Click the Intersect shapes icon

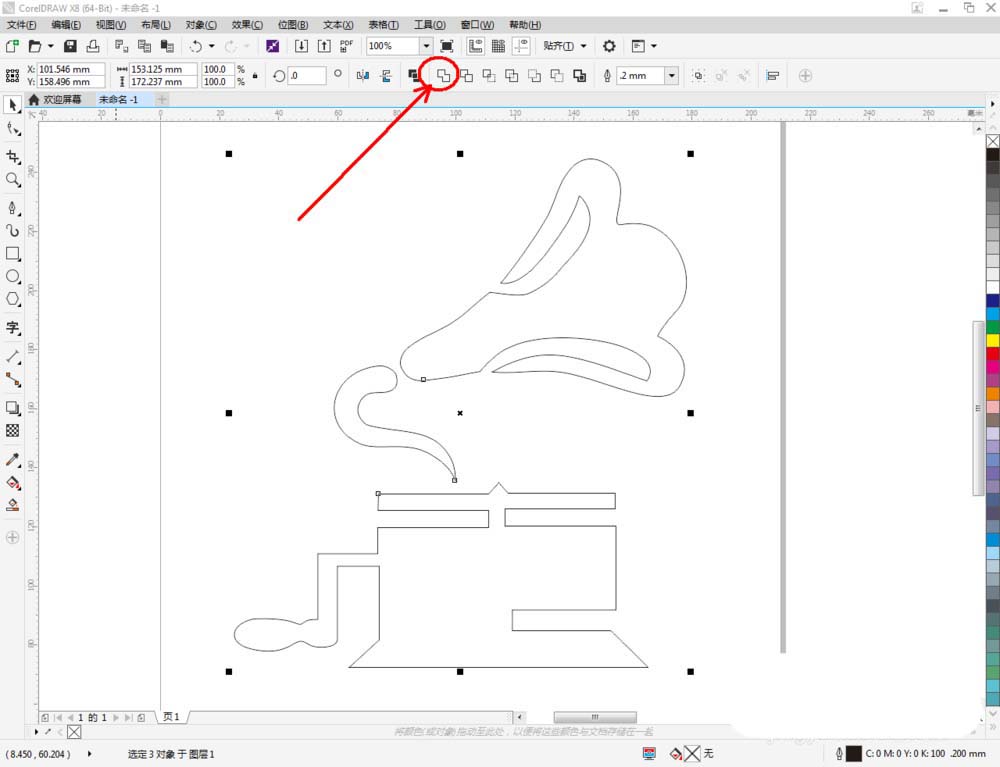489,75
